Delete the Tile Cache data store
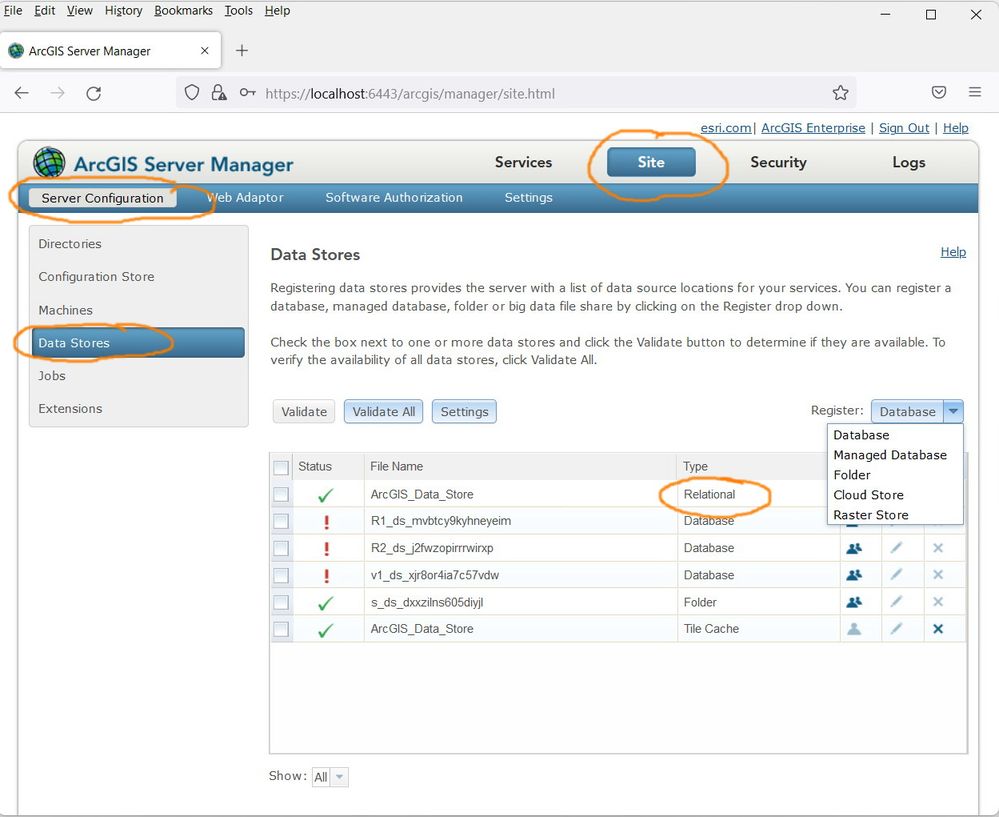 pos(938,629)
